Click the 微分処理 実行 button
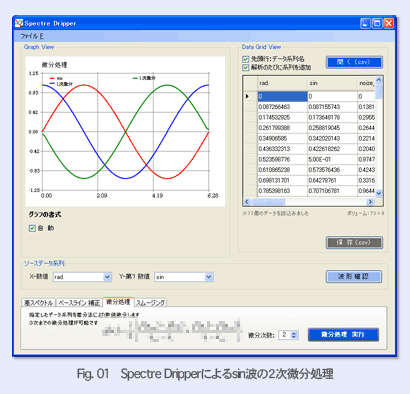 point(343,335)
